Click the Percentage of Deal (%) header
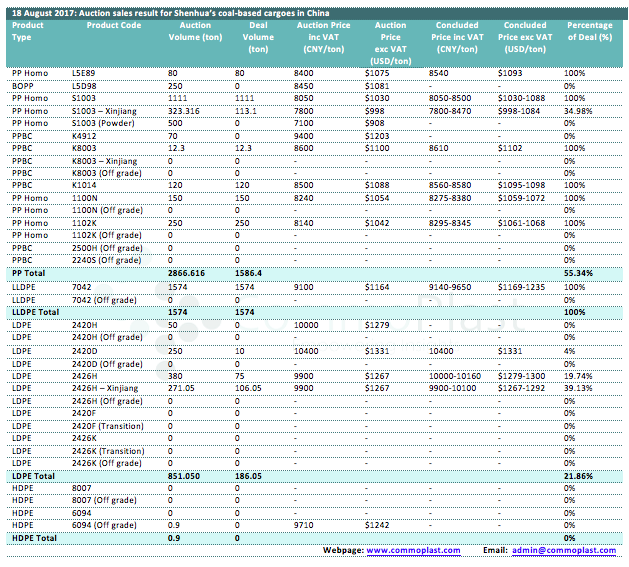 589,36
